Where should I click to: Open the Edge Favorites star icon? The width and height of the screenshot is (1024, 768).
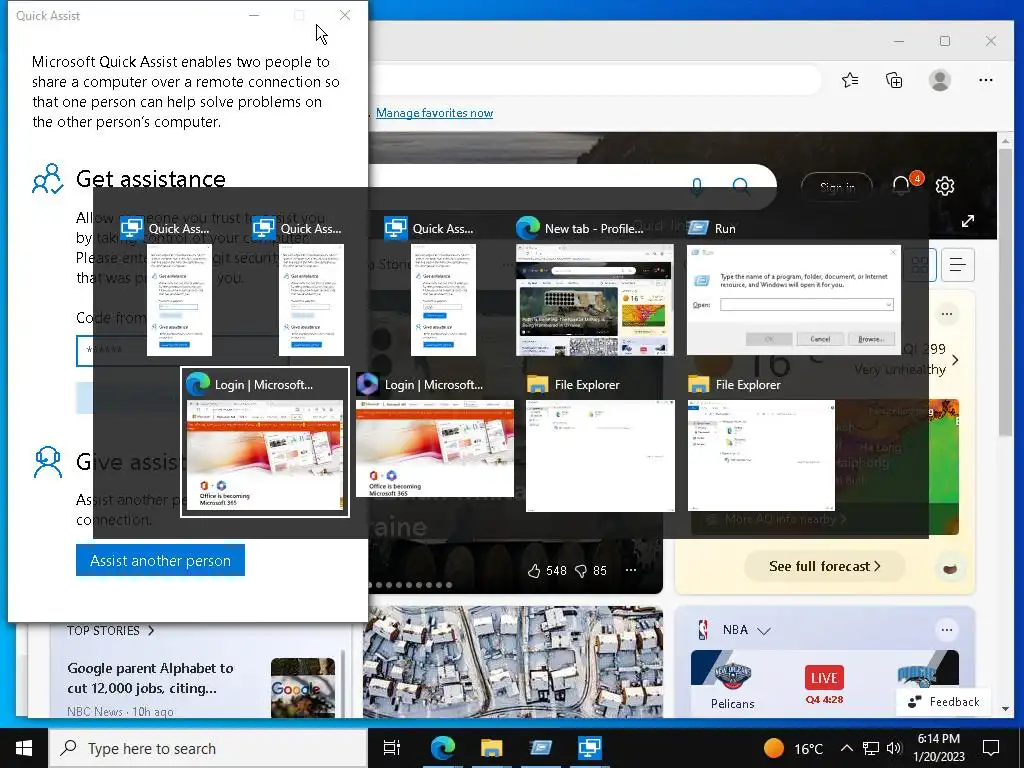click(850, 80)
